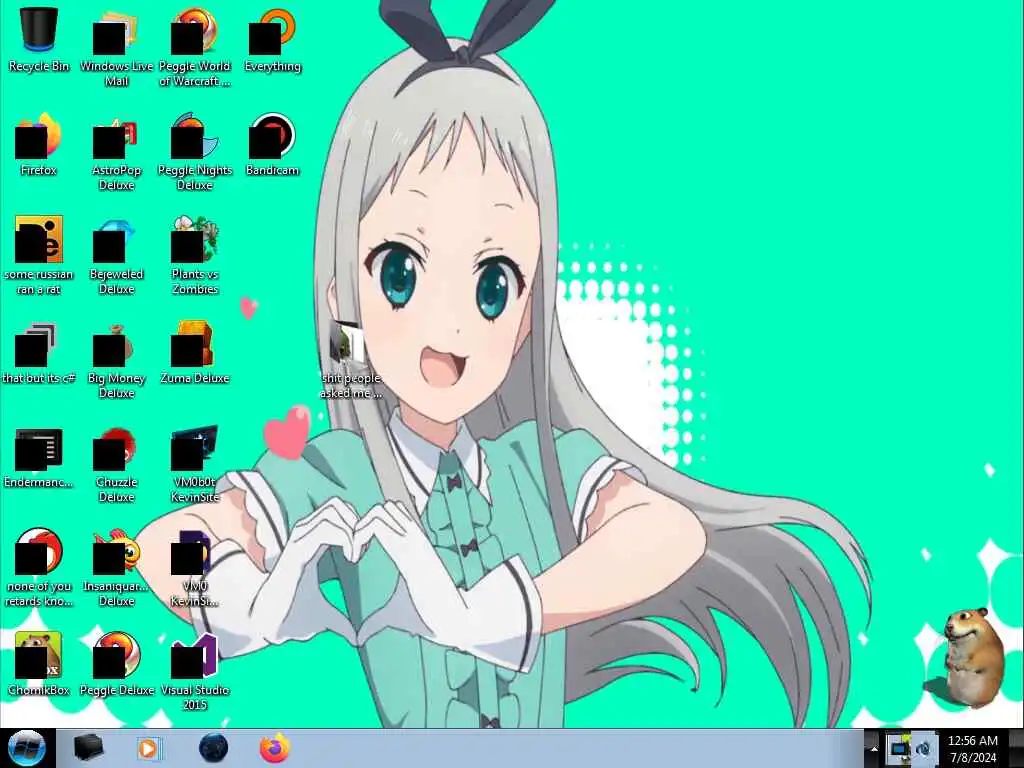Open the Windows Start menu orb

(27, 748)
